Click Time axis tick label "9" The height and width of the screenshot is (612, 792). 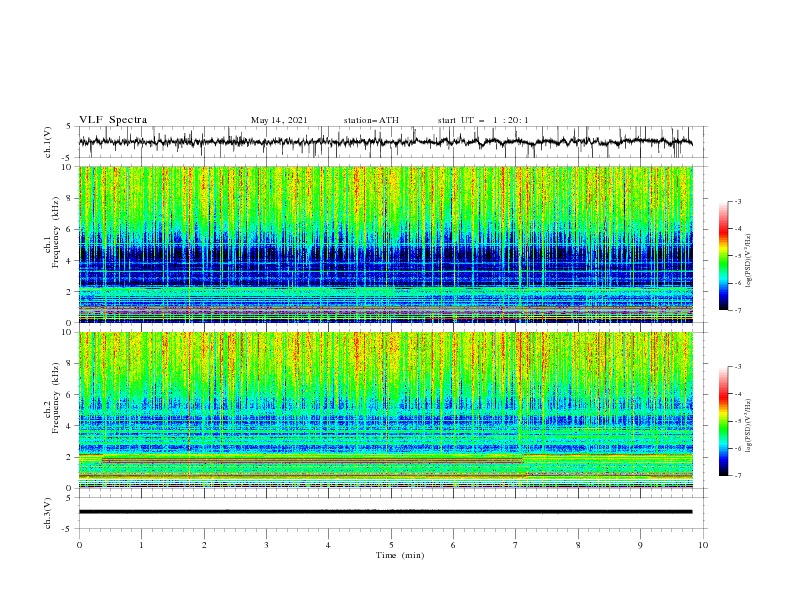pos(640,545)
